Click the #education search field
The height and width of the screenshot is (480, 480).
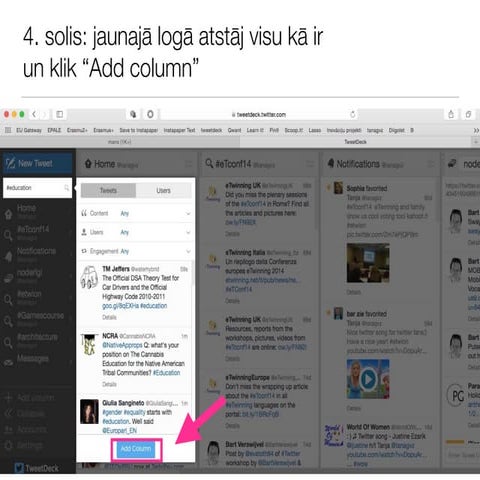point(37,188)
